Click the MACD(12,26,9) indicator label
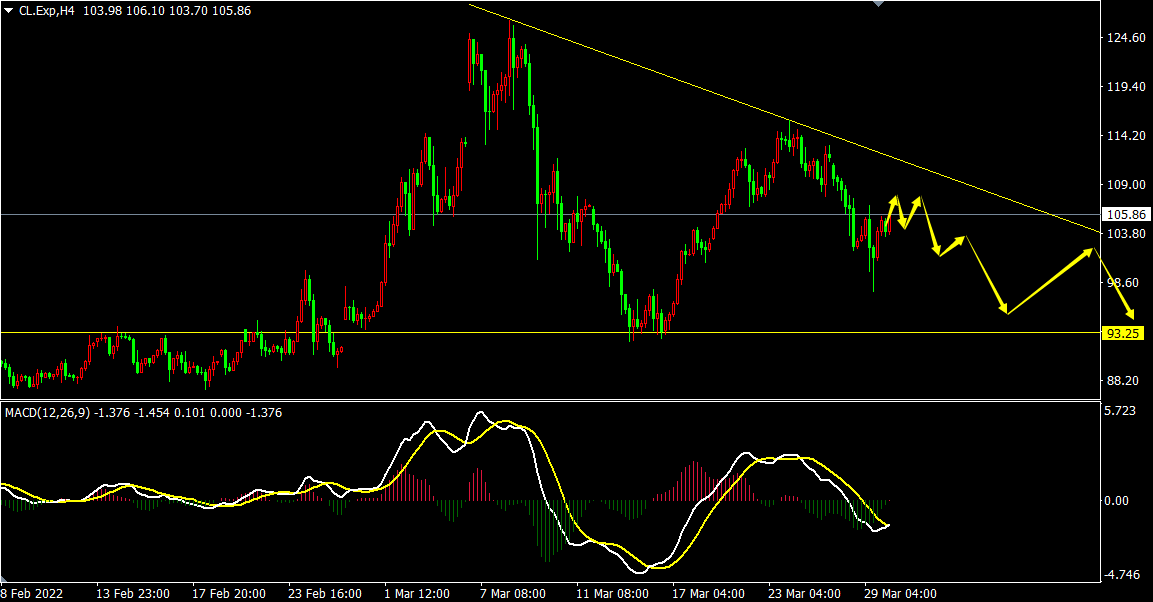The height and width of the screenshot is (602, 1153). (48, 412)
